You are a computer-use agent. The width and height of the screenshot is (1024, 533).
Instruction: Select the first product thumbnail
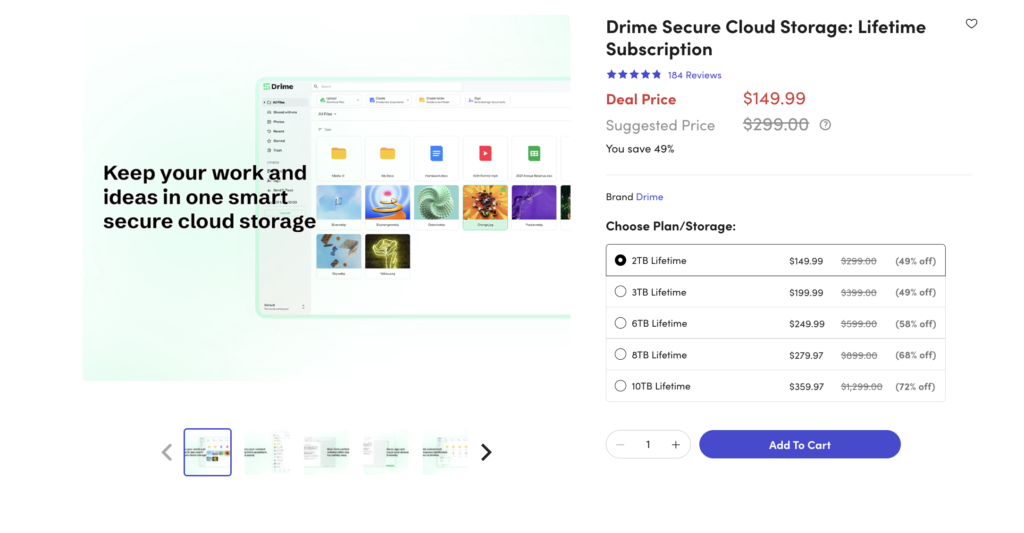point(208,452)
